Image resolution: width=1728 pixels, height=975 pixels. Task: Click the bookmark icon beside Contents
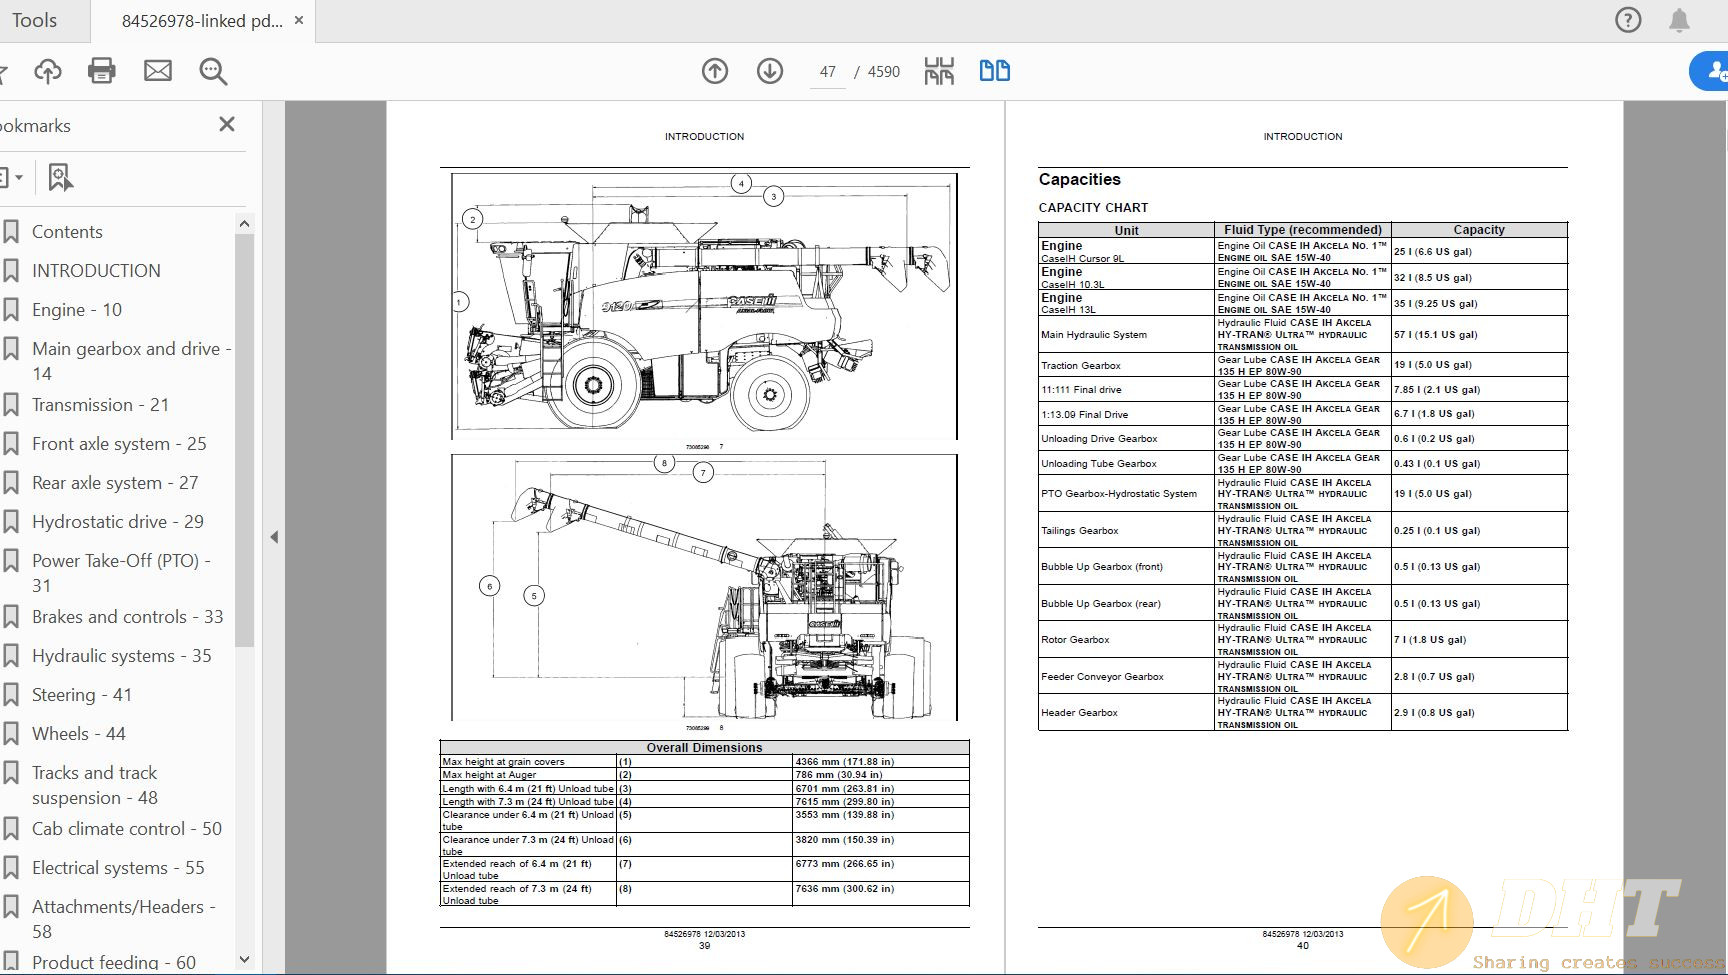coord(12,232)
